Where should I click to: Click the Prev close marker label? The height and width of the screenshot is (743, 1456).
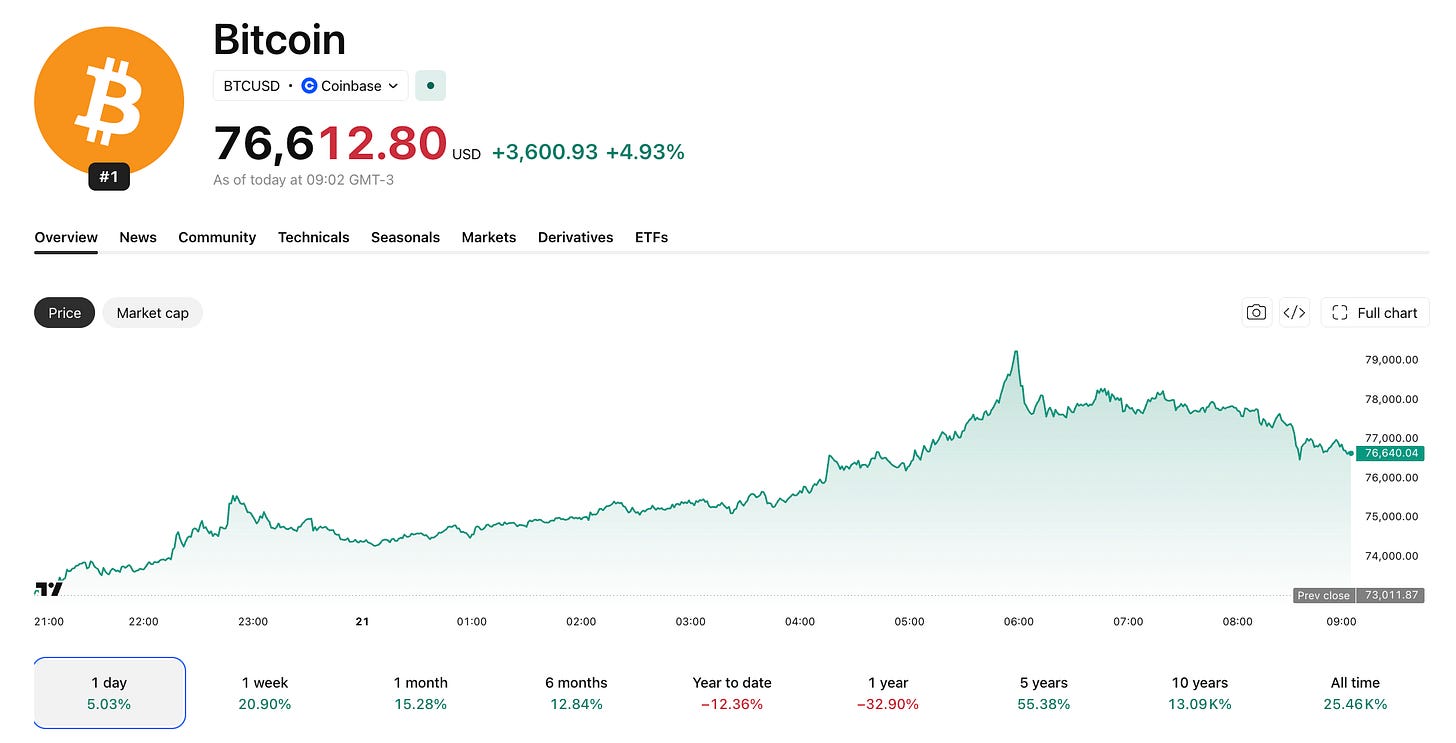point(1323,595)
